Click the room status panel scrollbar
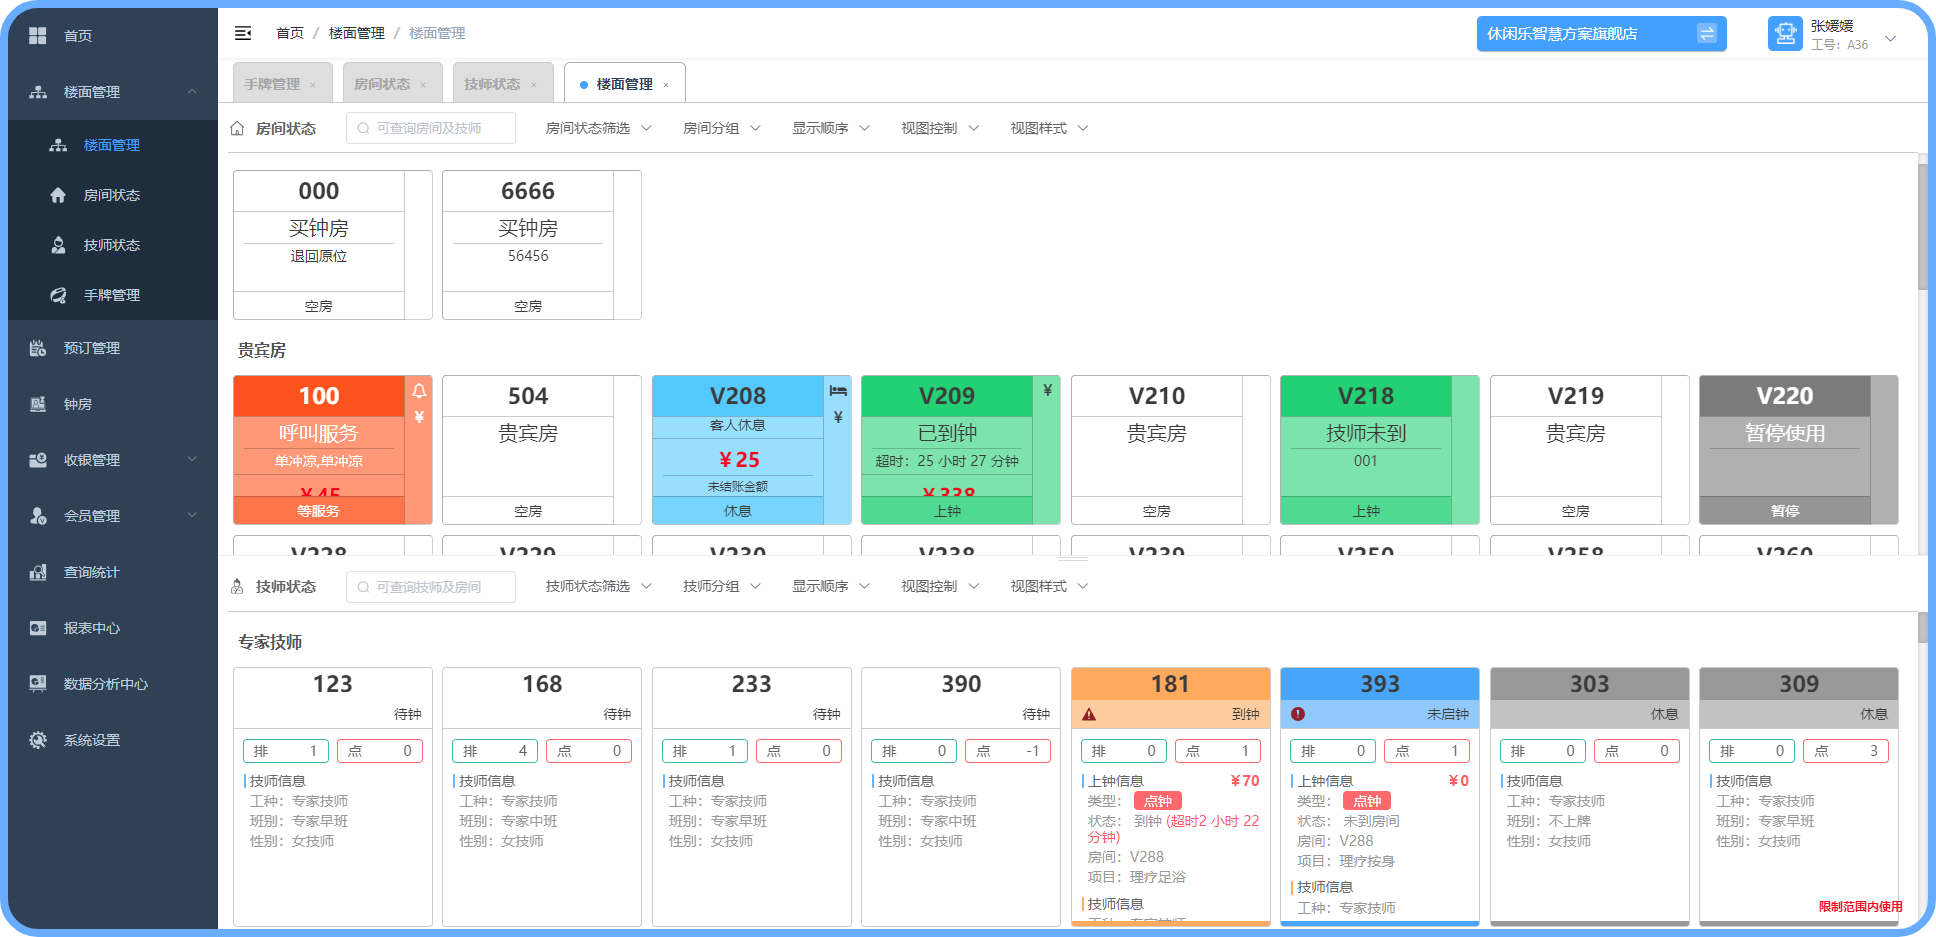This screenshot has height=937, width=1936. [x=1922, y=226]
